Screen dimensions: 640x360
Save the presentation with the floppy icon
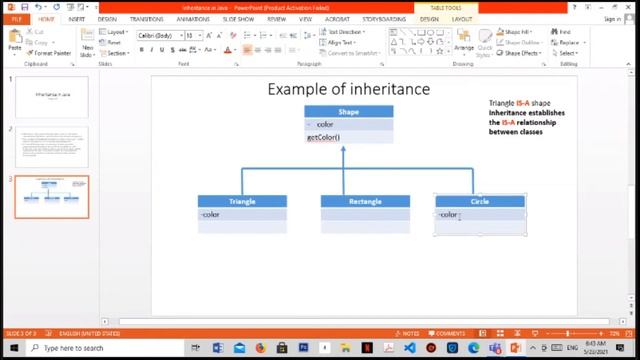click(24, 7)
